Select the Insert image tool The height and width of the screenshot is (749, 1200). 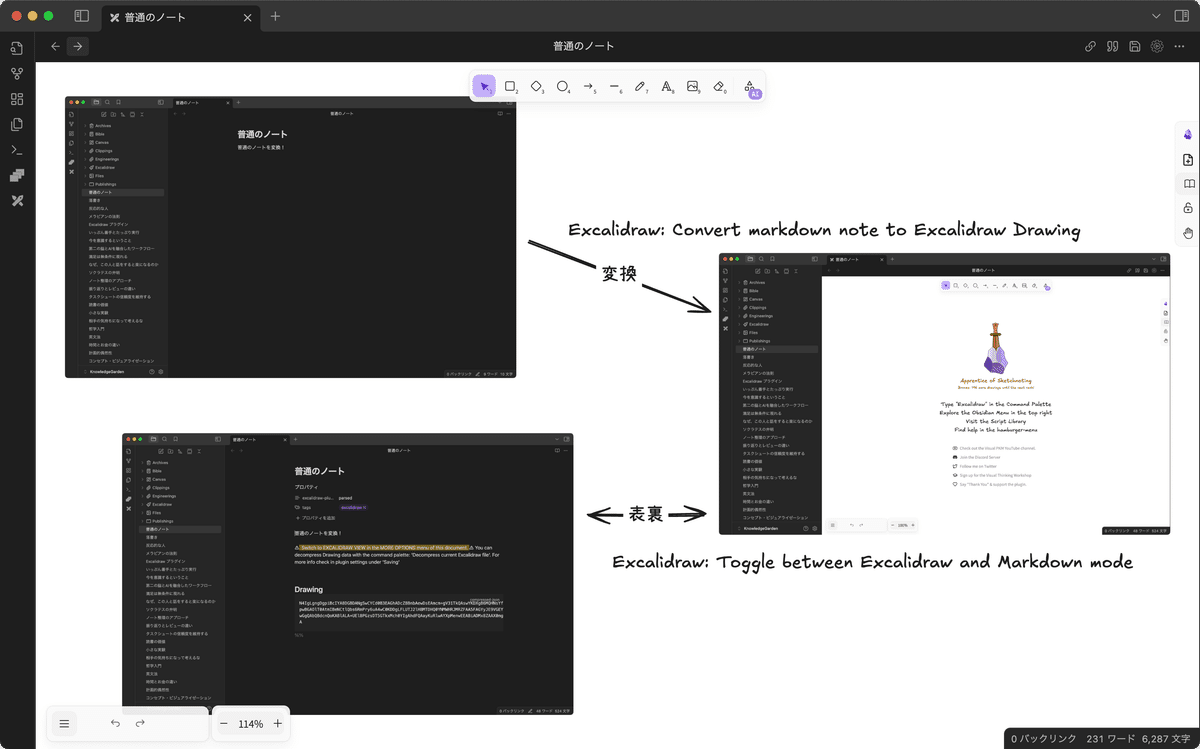point(693,87)
